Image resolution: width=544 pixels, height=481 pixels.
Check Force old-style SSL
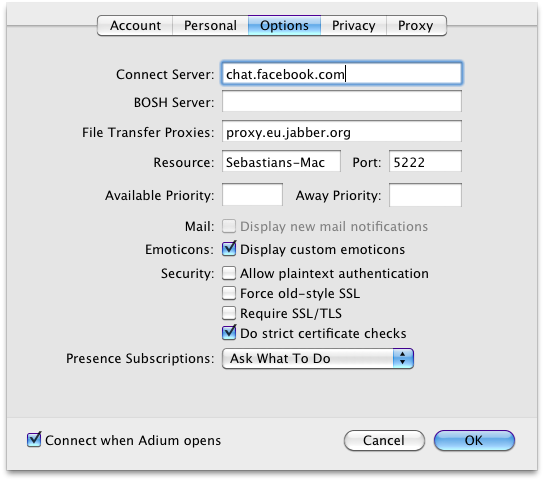pyautogui.click(x=229, y=293)
